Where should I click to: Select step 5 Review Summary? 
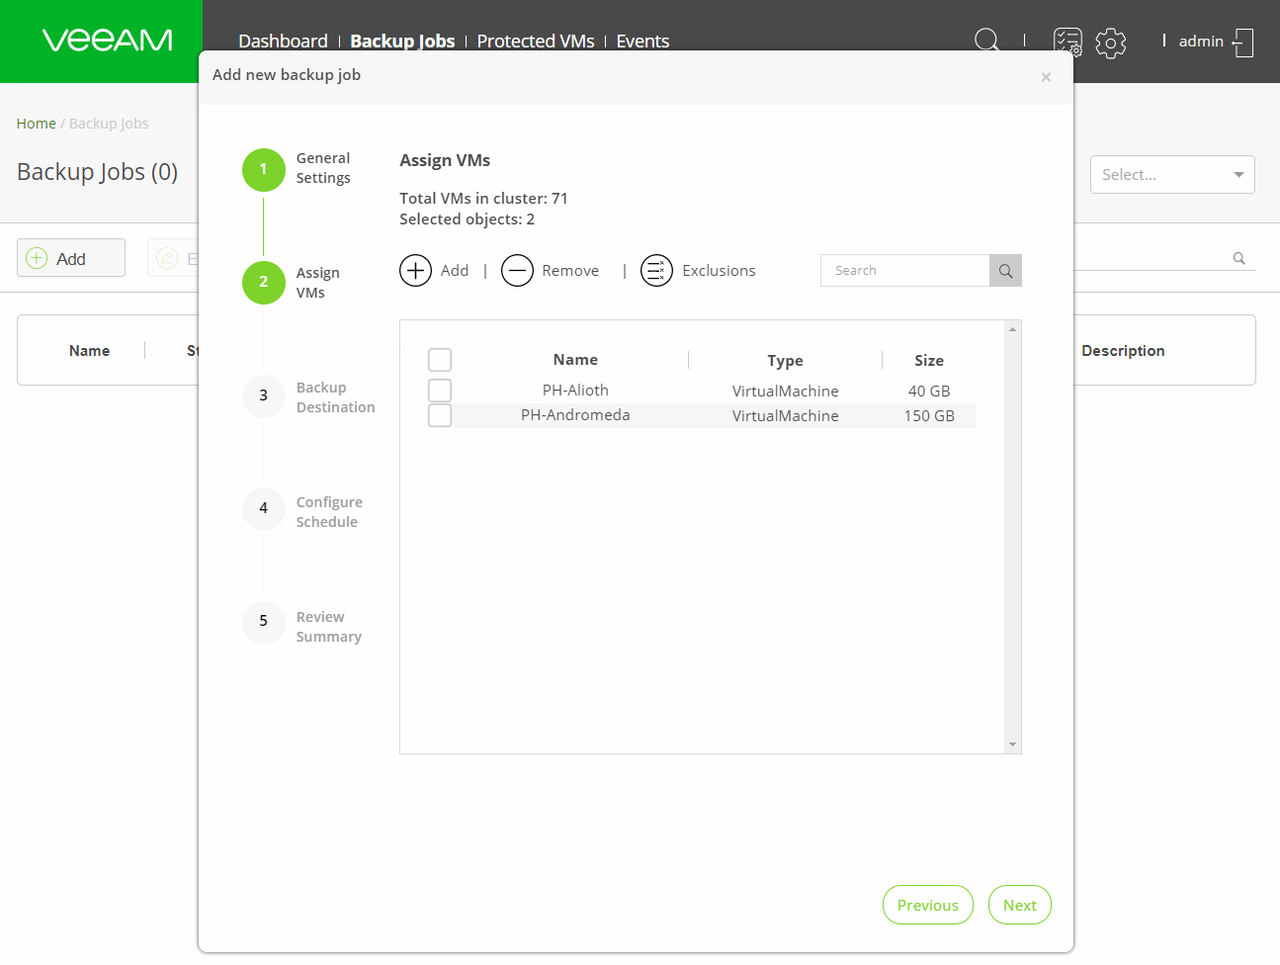[x=264, y=622]
